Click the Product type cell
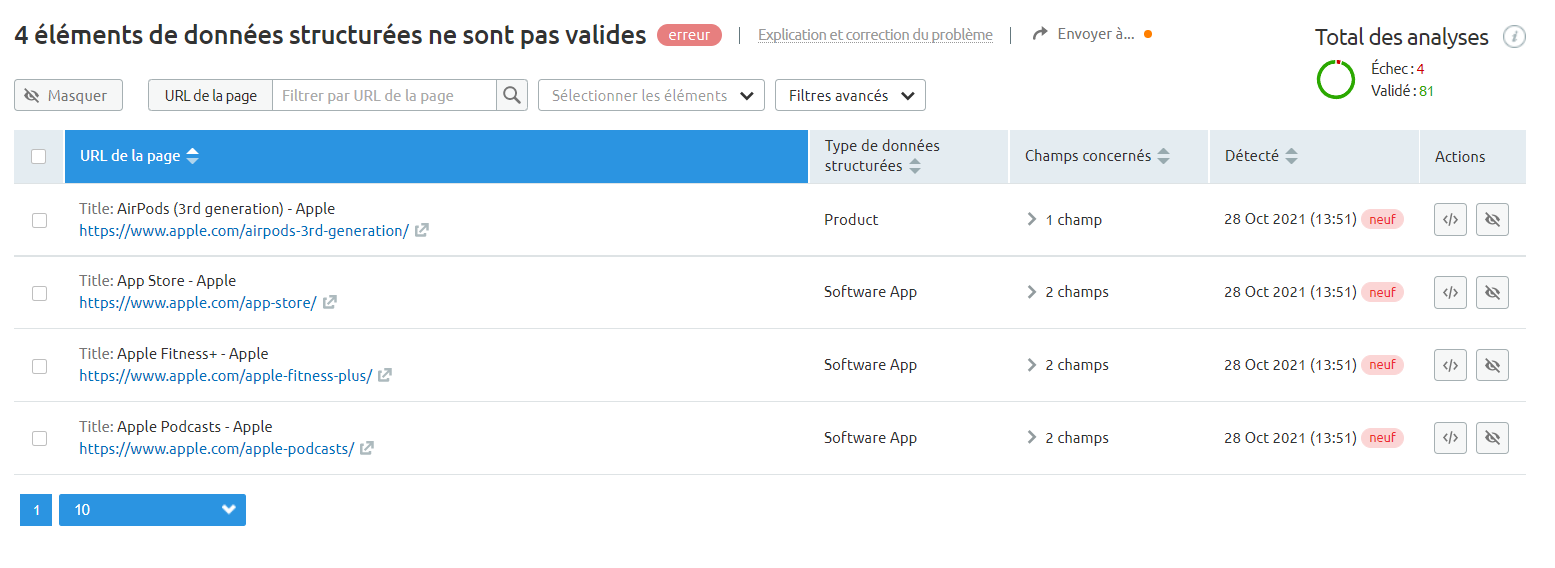Screen dimensions: 1555x568 pyautogui.click(x=851, y=220)
